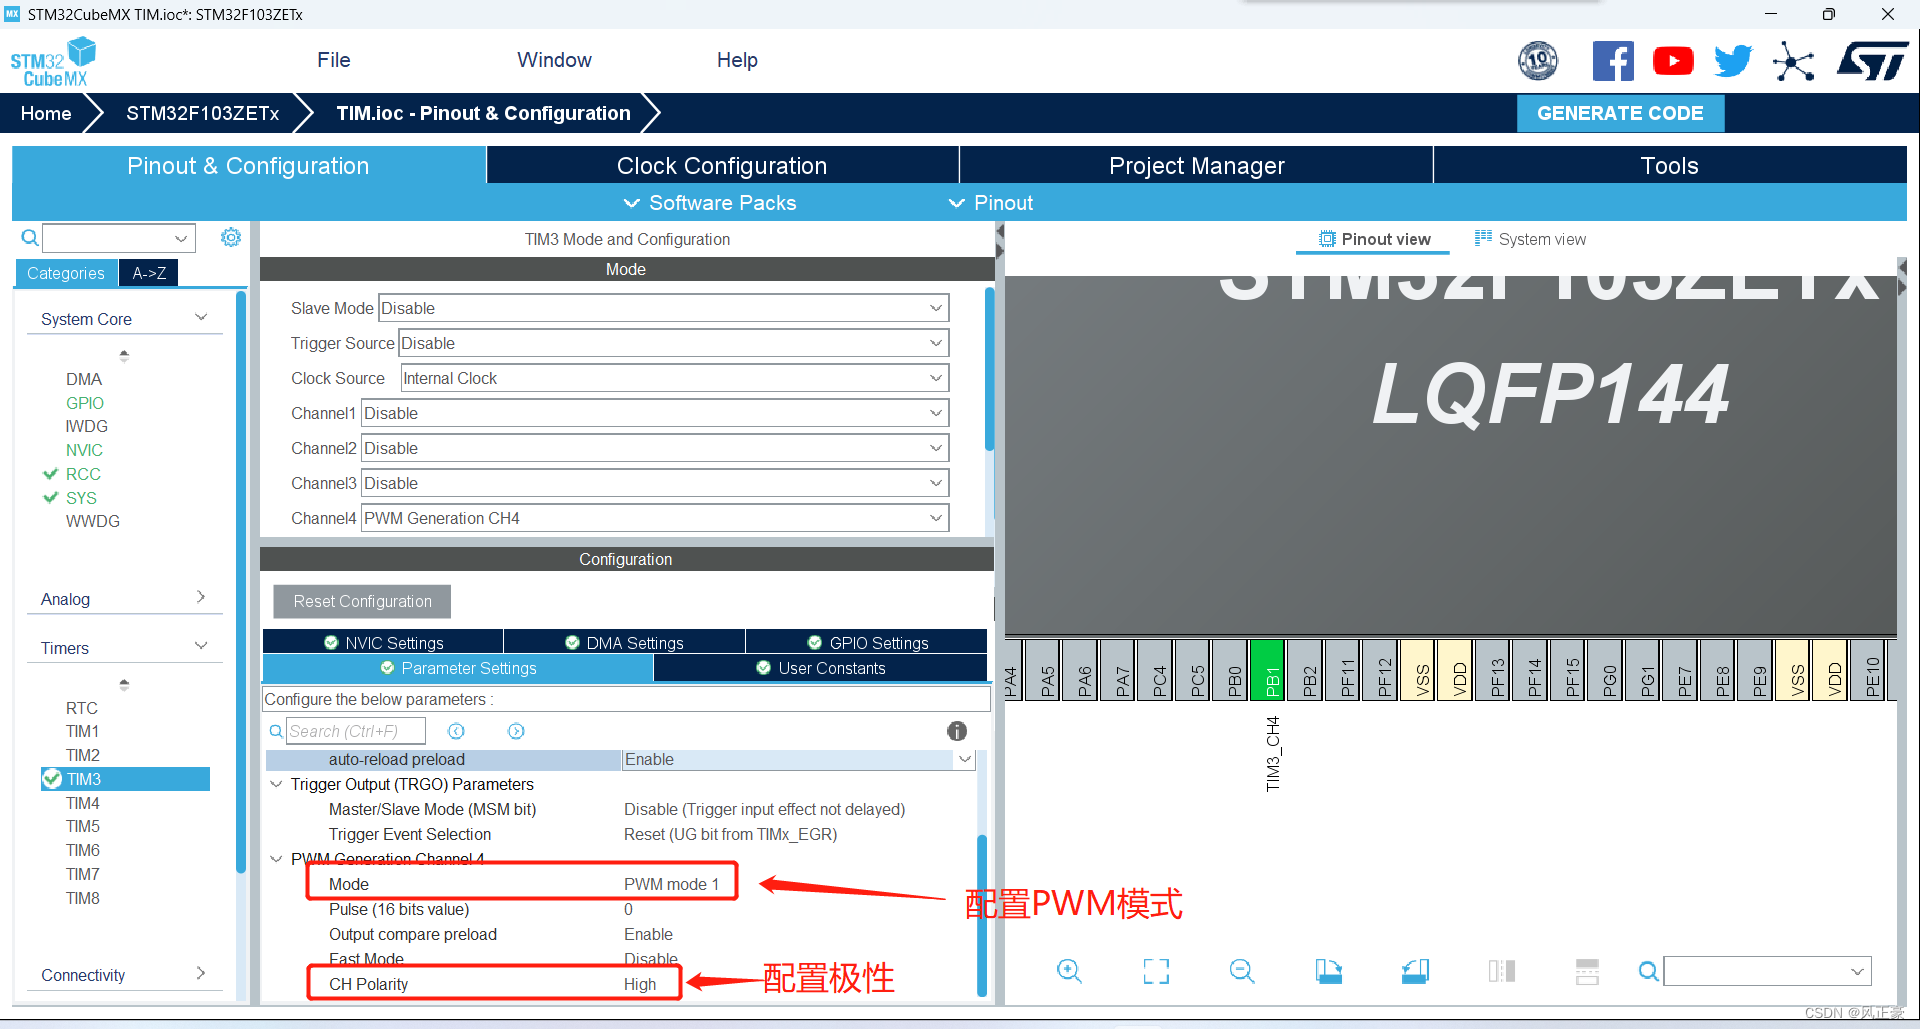The width and height of the screenshot is (1920, 1029).
Task: Open the NVIC Settings tab
Action: (x=383, y=642)
